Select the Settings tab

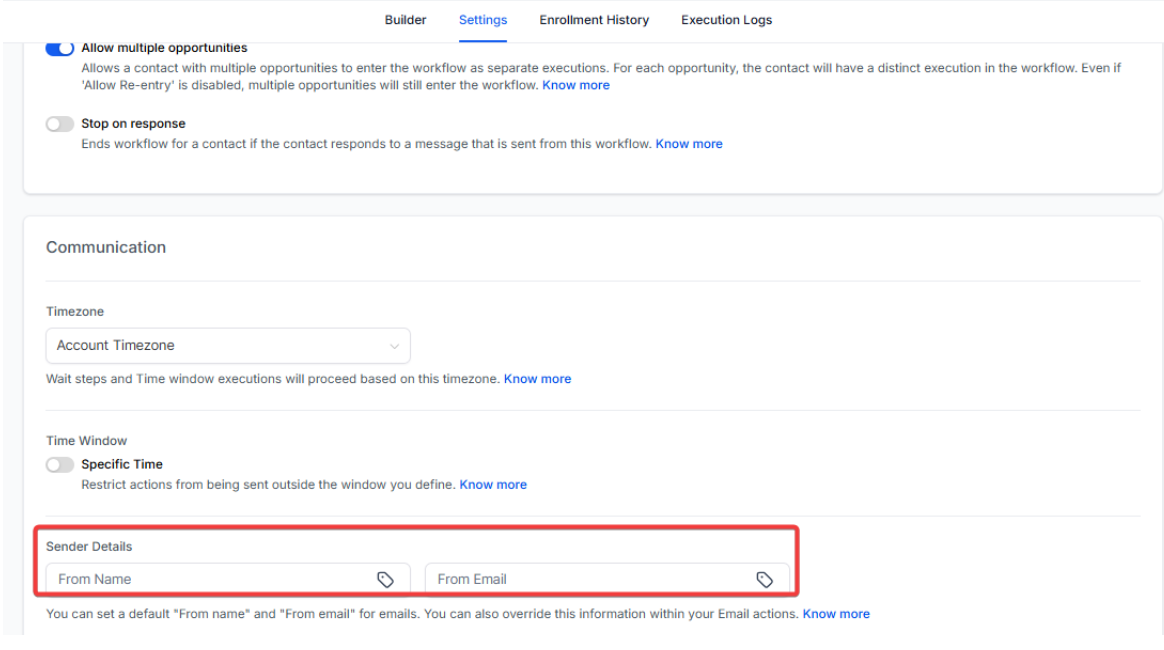coord(483,20)
